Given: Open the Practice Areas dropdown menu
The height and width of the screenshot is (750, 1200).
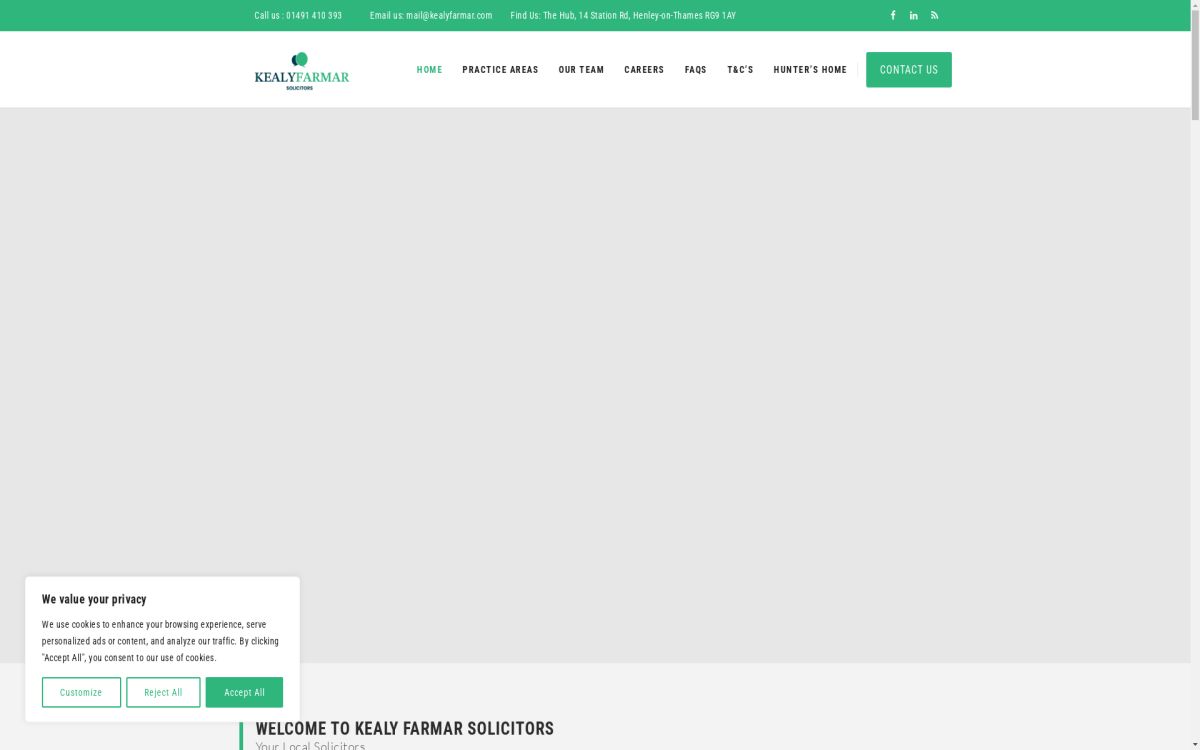Looking at the screenshot, I should (500, 69).
